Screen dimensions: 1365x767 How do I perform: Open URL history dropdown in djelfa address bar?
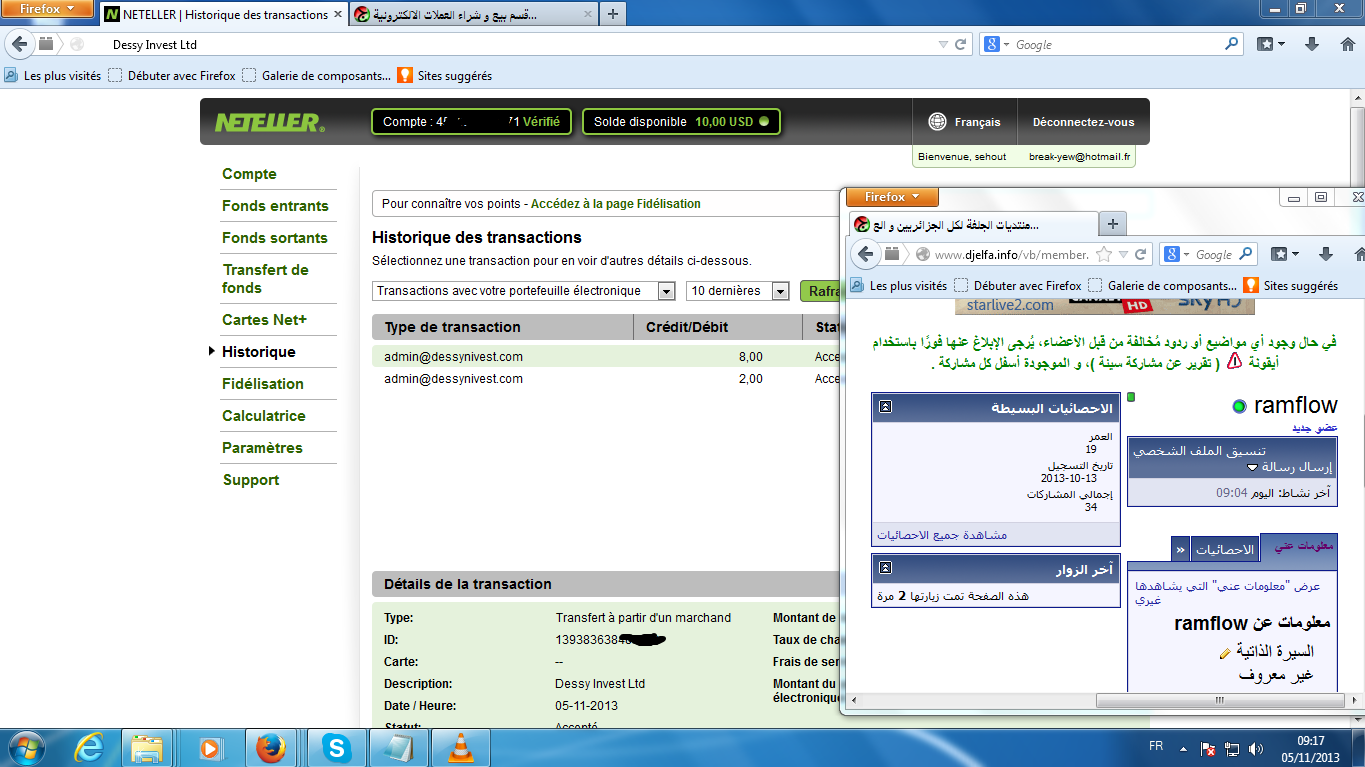tap(1123, 255)
